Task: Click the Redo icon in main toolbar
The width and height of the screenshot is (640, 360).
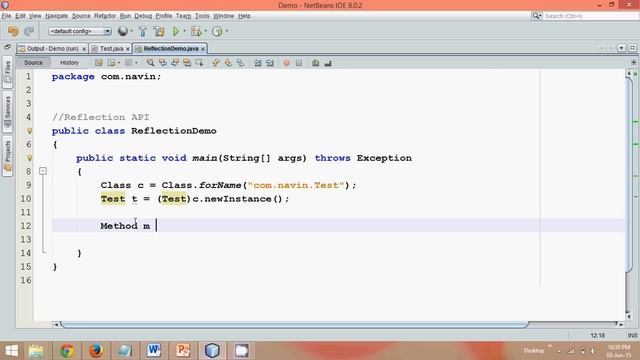Action: pos(29,31)
